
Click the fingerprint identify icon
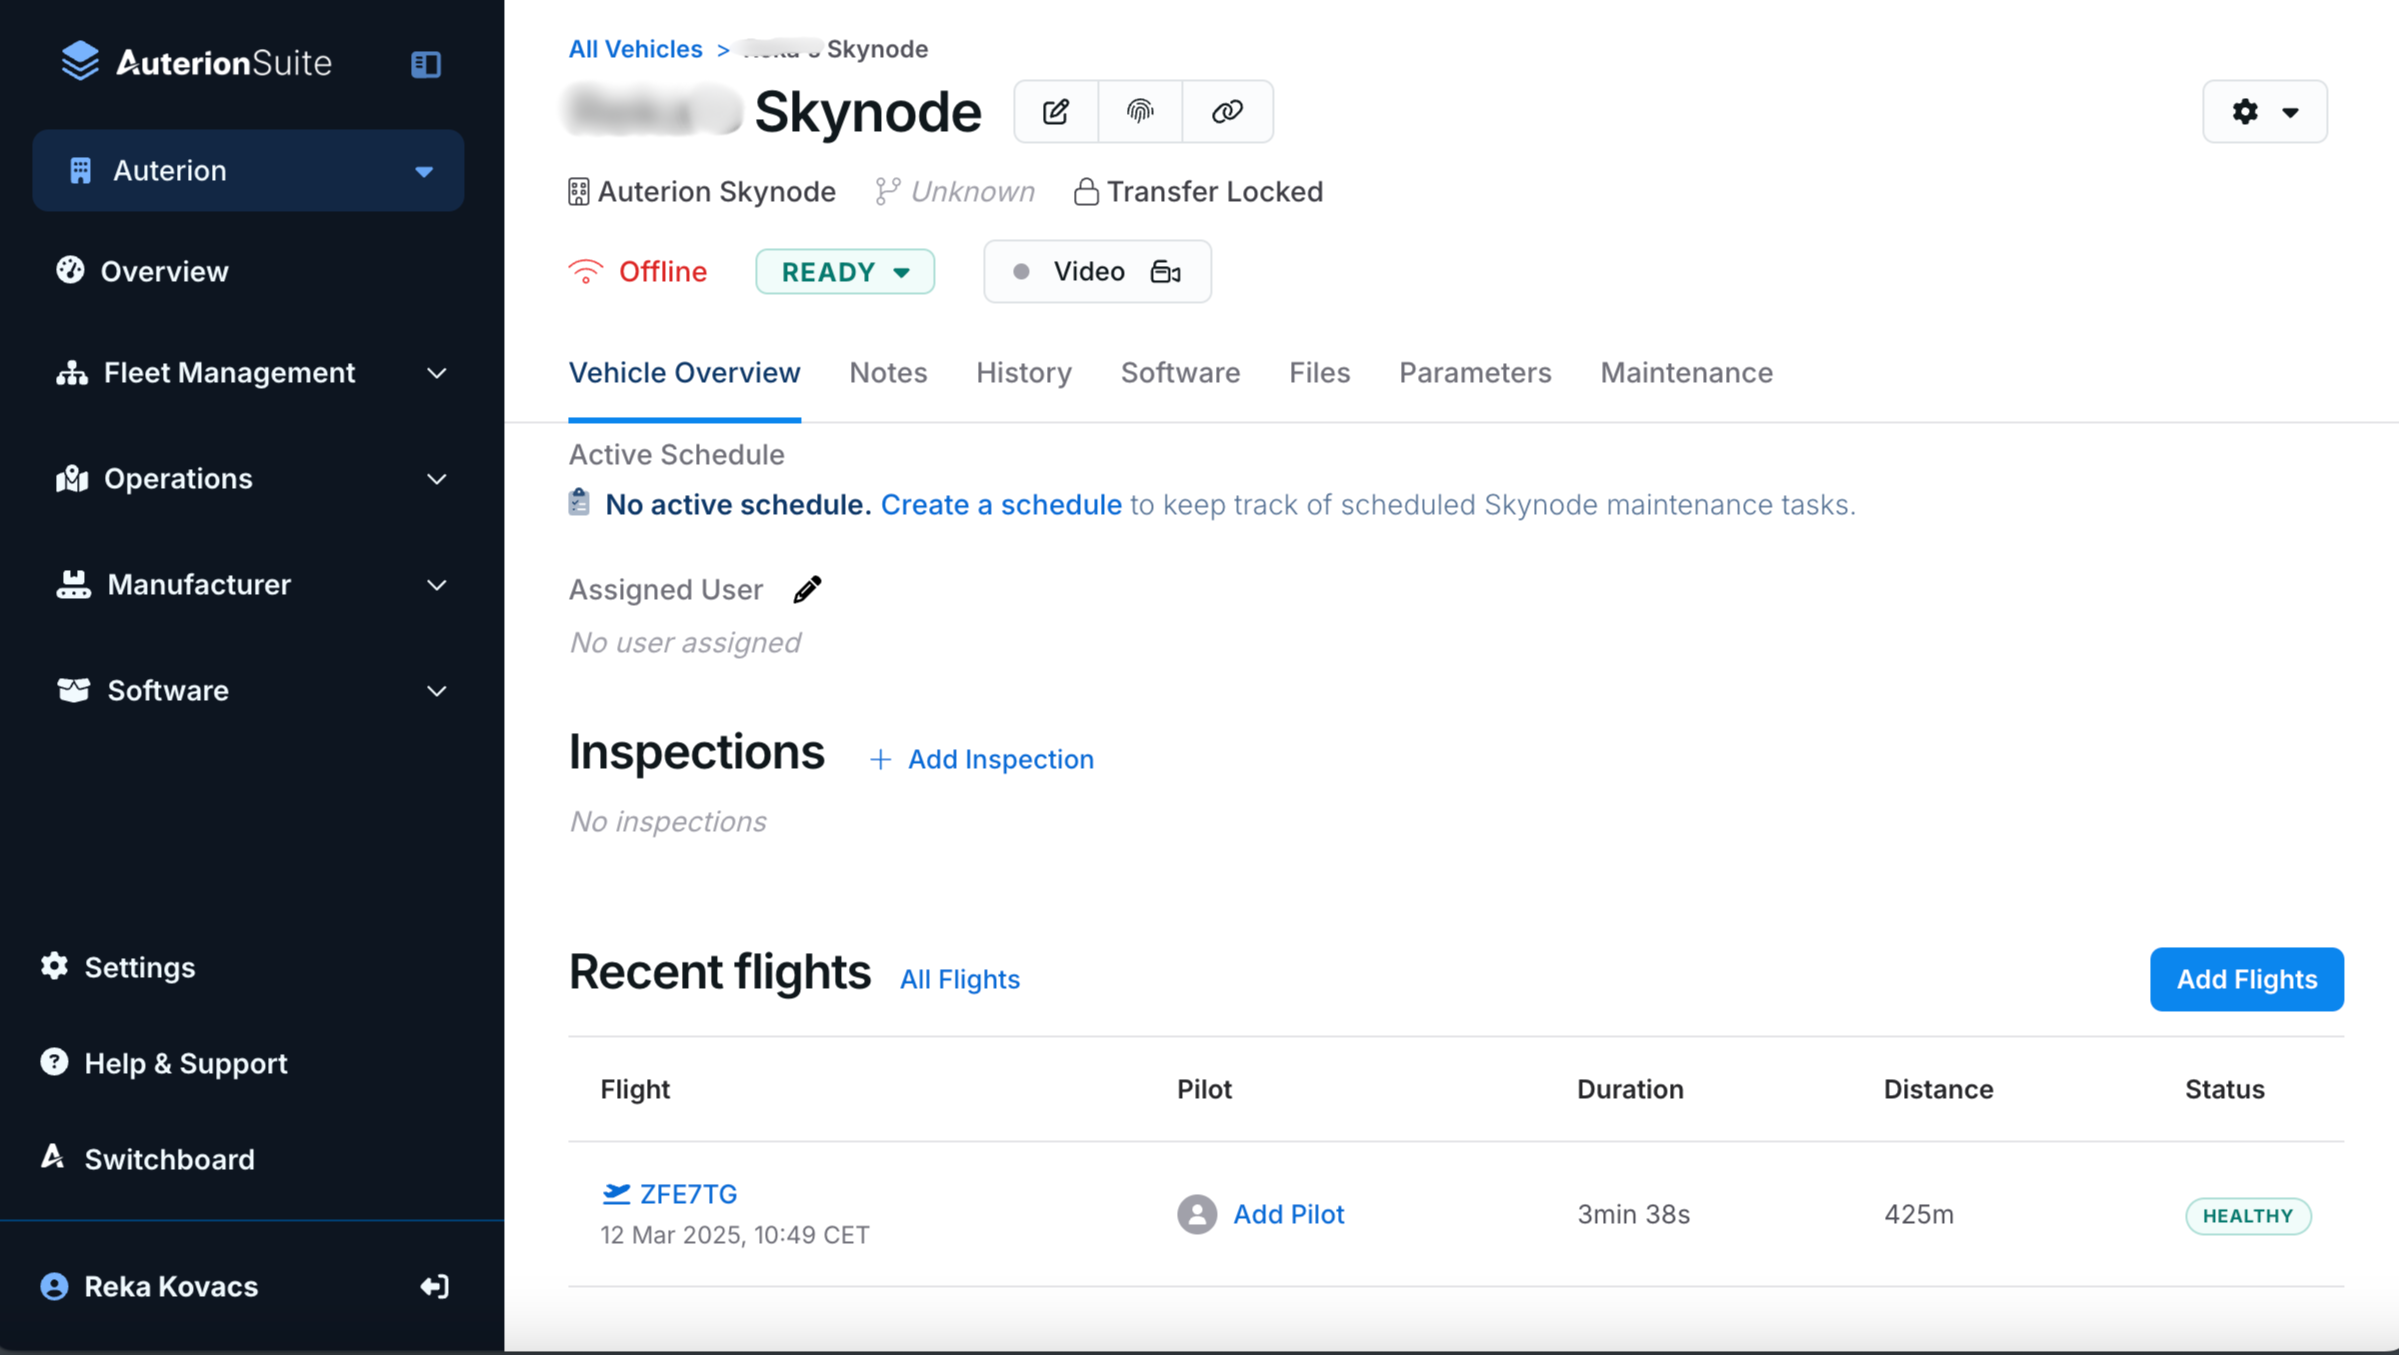click(x=1140, y=111)
